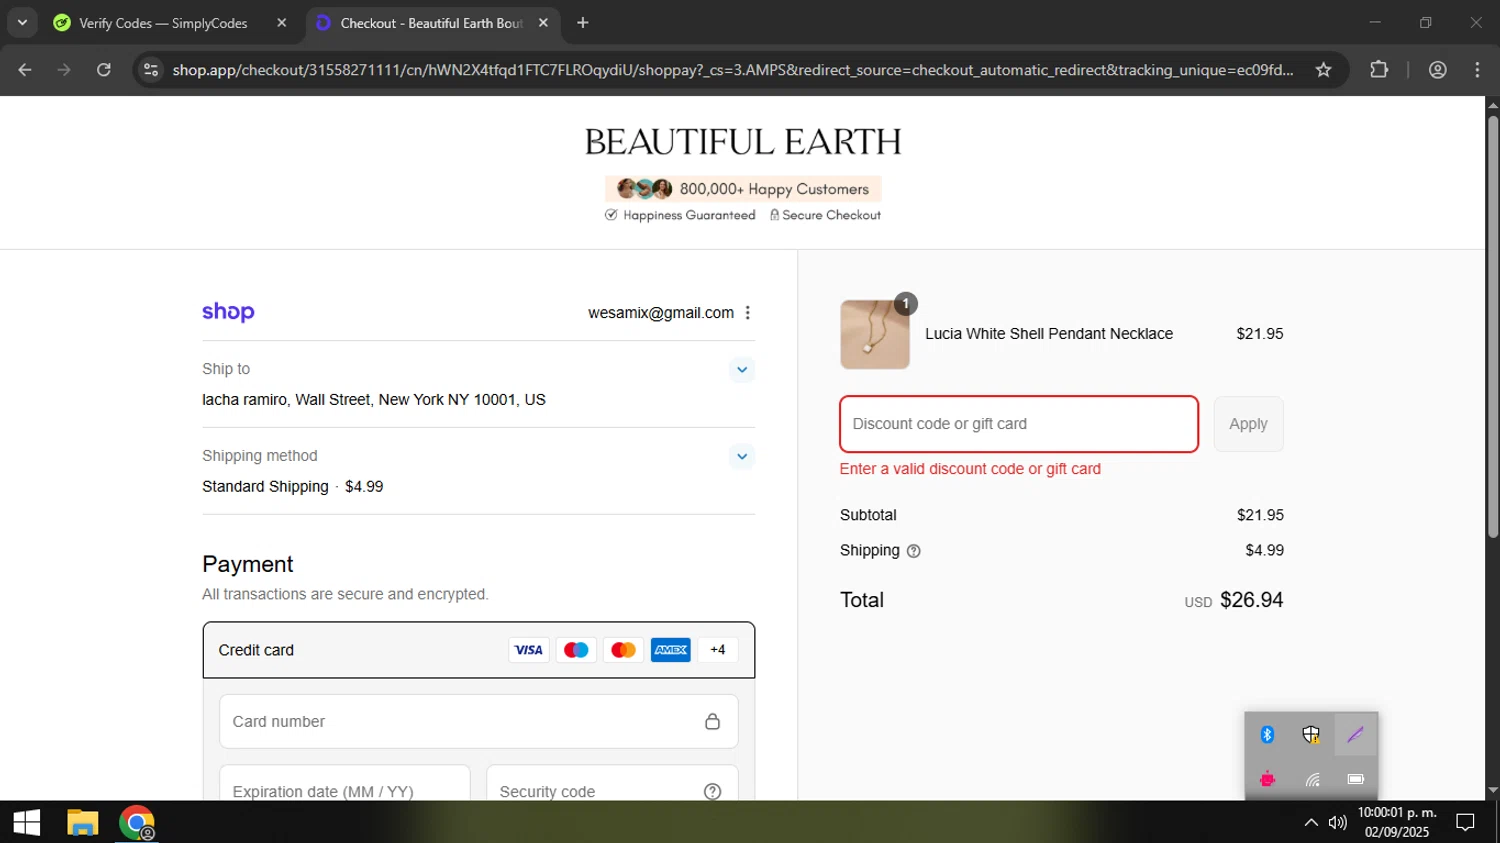Viewport: 1500px width, 843px height.
Task: Open the Extensions puzzle icon
Action: tap(1379, 70)
